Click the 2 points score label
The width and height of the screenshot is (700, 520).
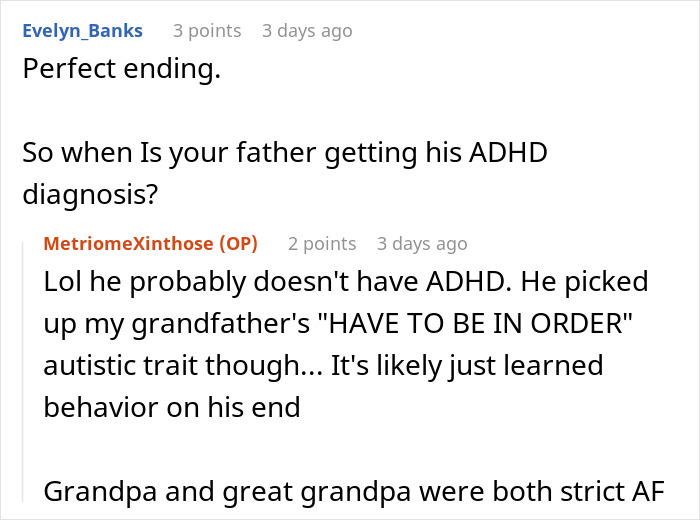[x=322, y=243]
